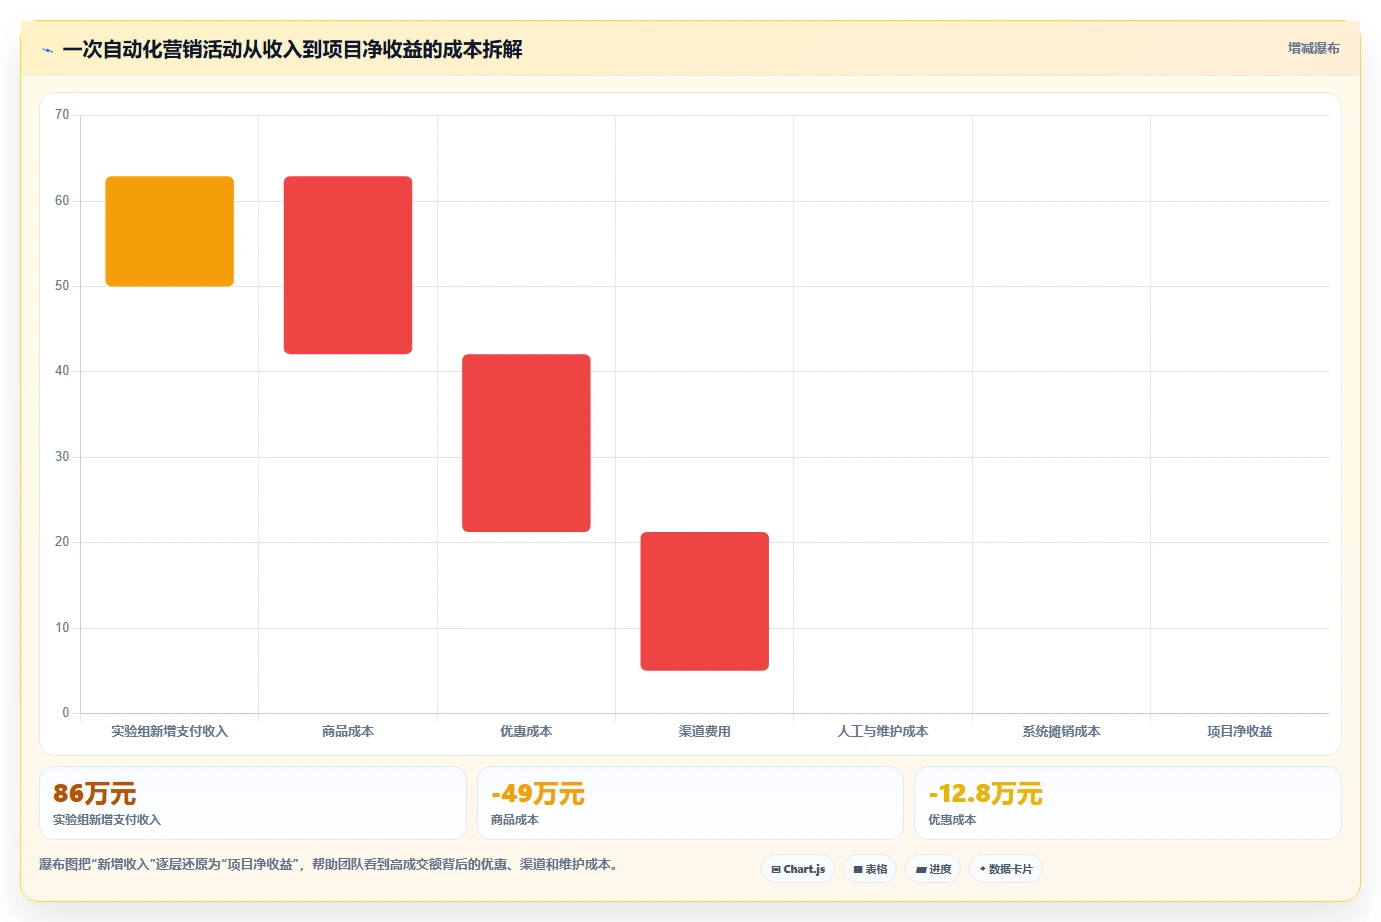Click the y-axis value 60

coord(62,201)
